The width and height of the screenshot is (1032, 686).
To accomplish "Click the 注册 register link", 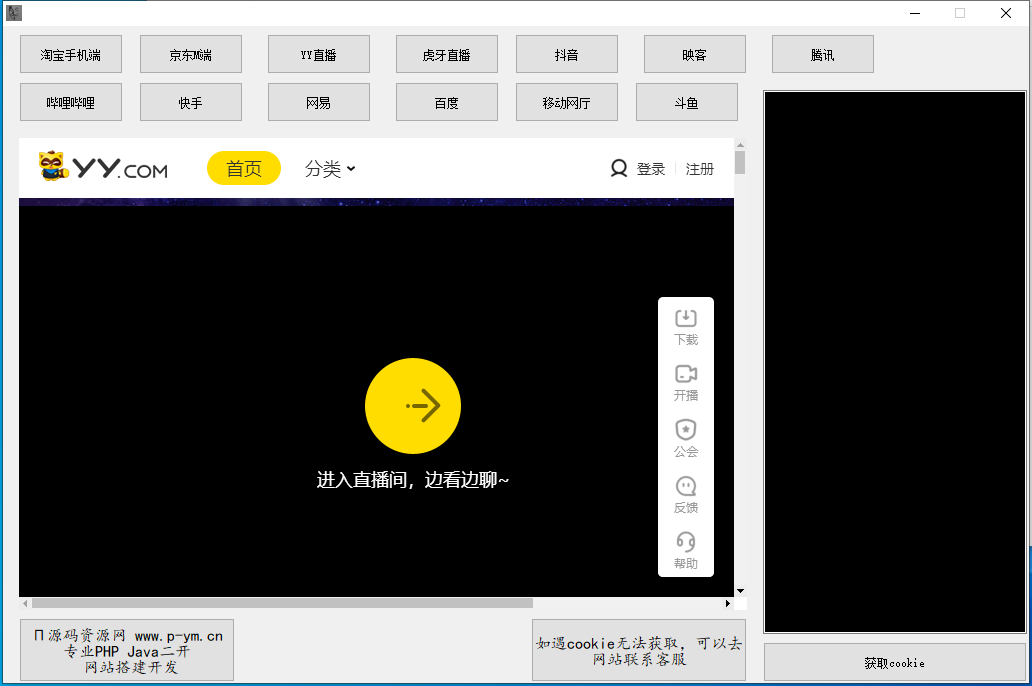I will 700,169.
